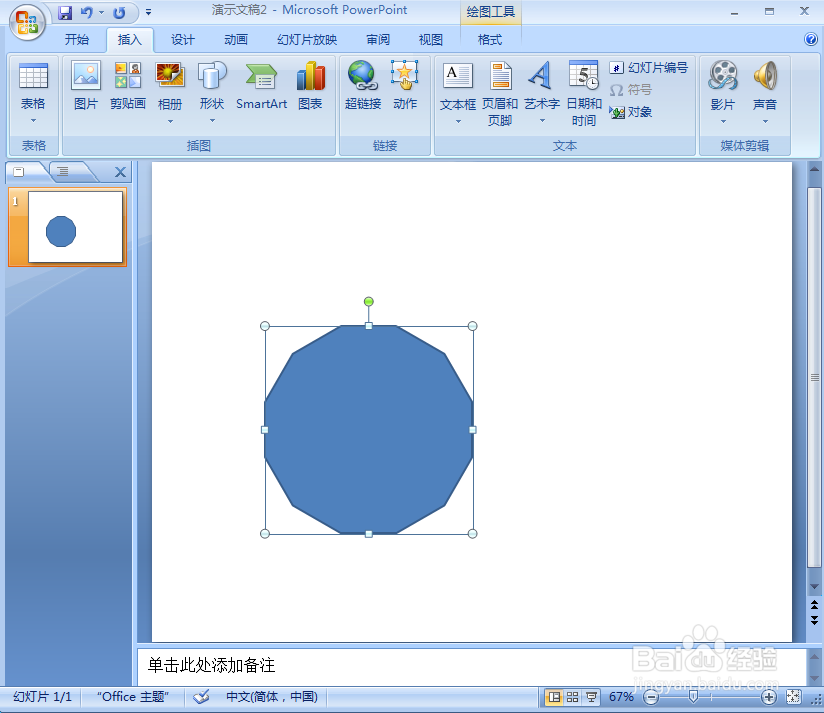
Task: Select slide 1 thumbnail
Action: pos(75,226)
